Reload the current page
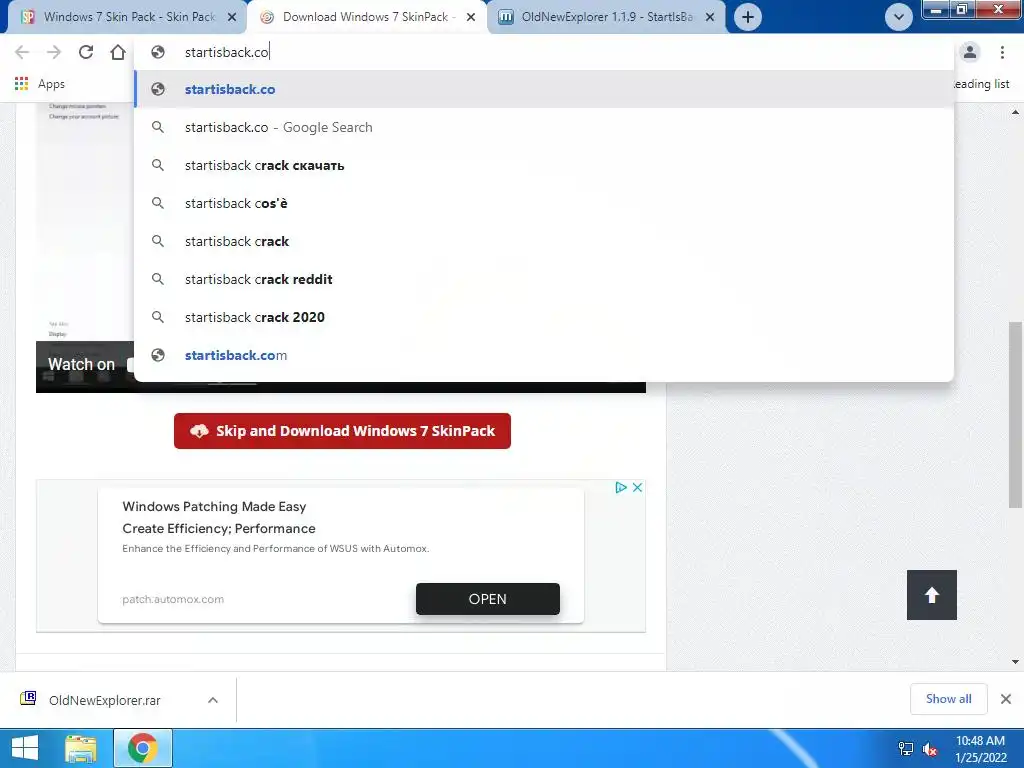This screenshot has height=768, width=1024. click(x=86, y=52)
